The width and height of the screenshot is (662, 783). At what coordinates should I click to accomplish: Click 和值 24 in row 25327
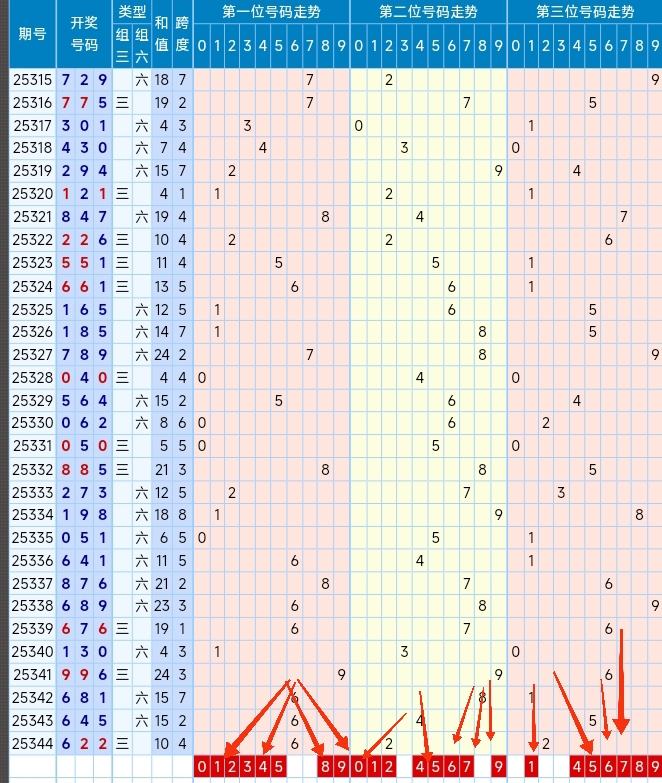(x=161, y=355)
